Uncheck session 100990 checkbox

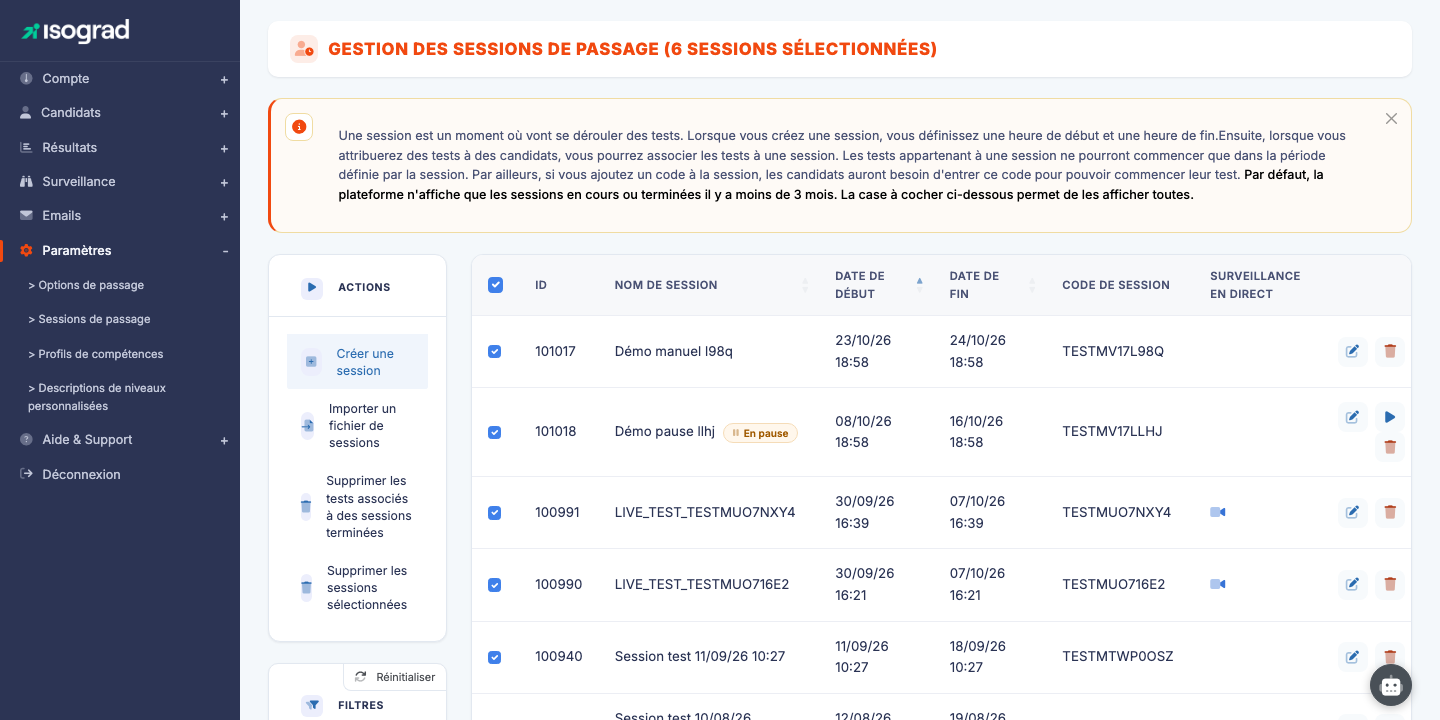coord(494,585)
